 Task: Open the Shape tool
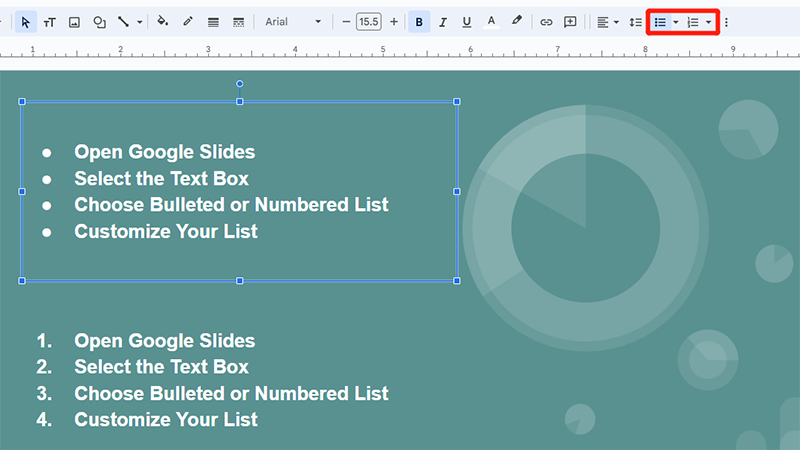pos(99,22)
